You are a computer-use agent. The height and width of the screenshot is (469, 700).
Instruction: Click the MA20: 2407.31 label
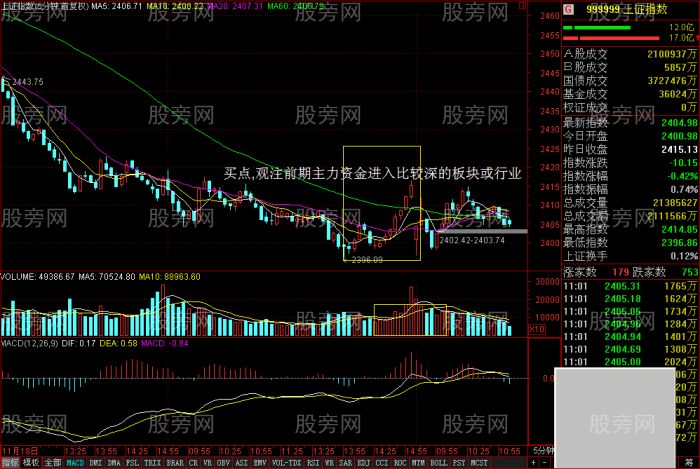point(235,6)
